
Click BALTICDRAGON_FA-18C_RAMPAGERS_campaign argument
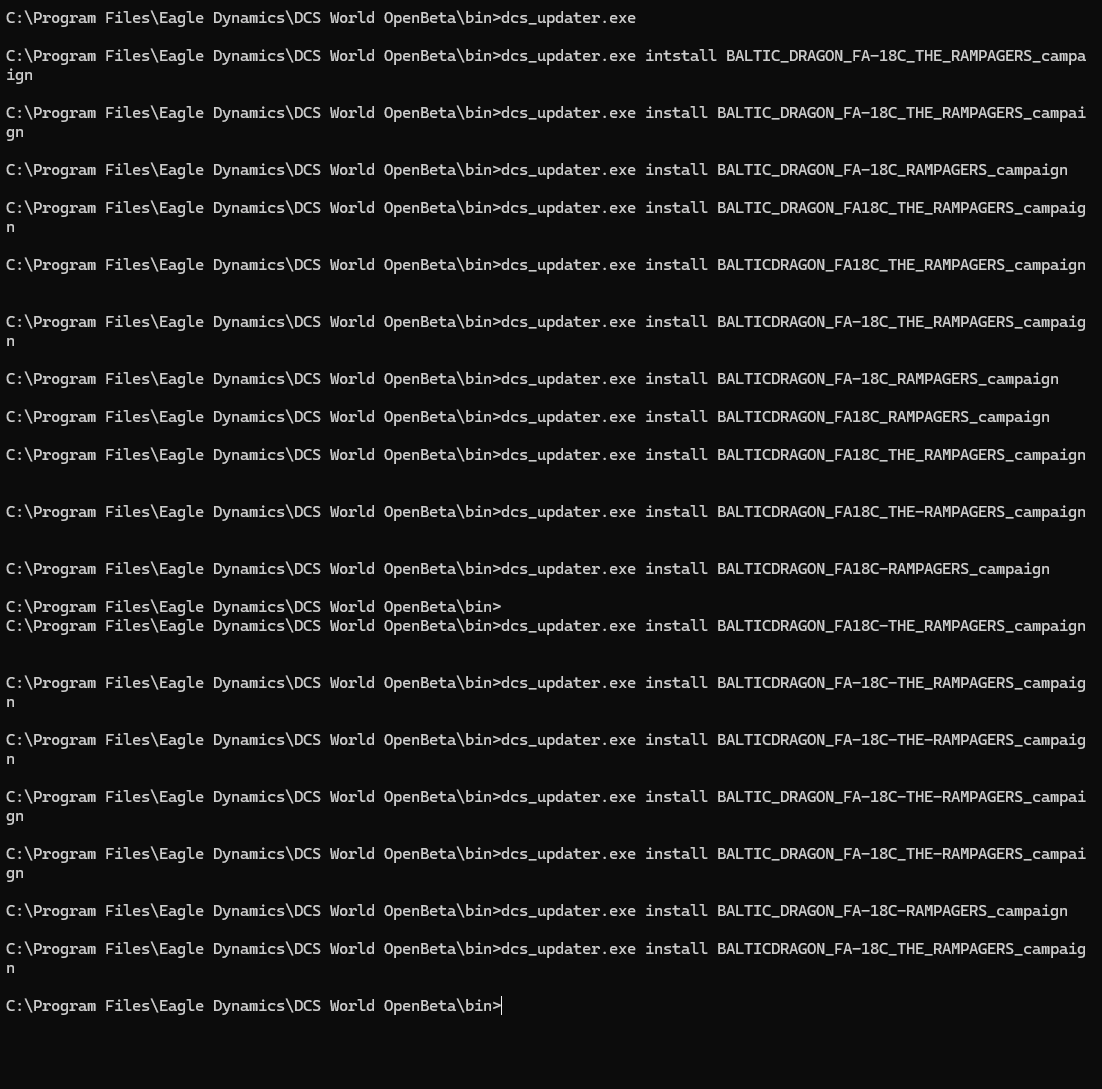[888, 379]
